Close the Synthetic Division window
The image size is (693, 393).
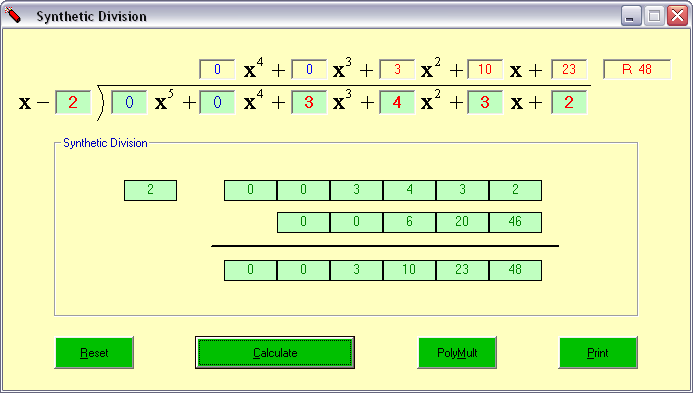coord(678,16)
